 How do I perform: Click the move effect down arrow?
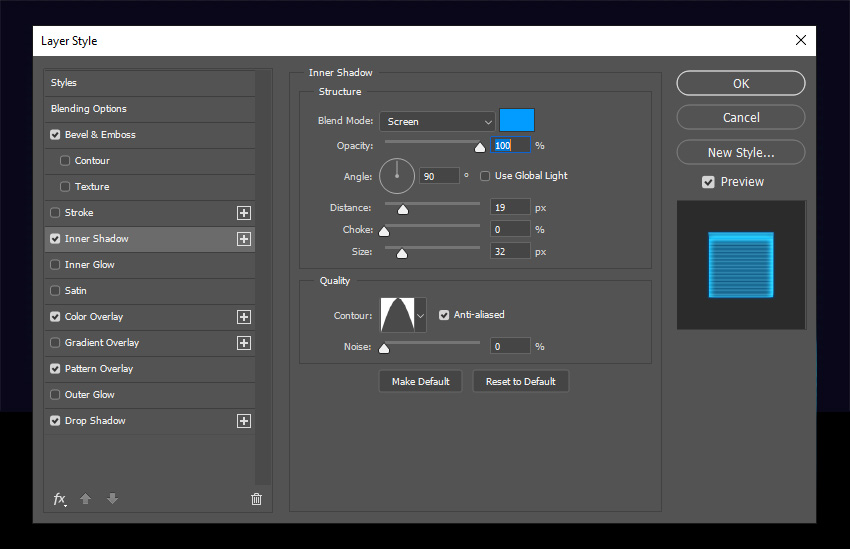tap(112, 499)
